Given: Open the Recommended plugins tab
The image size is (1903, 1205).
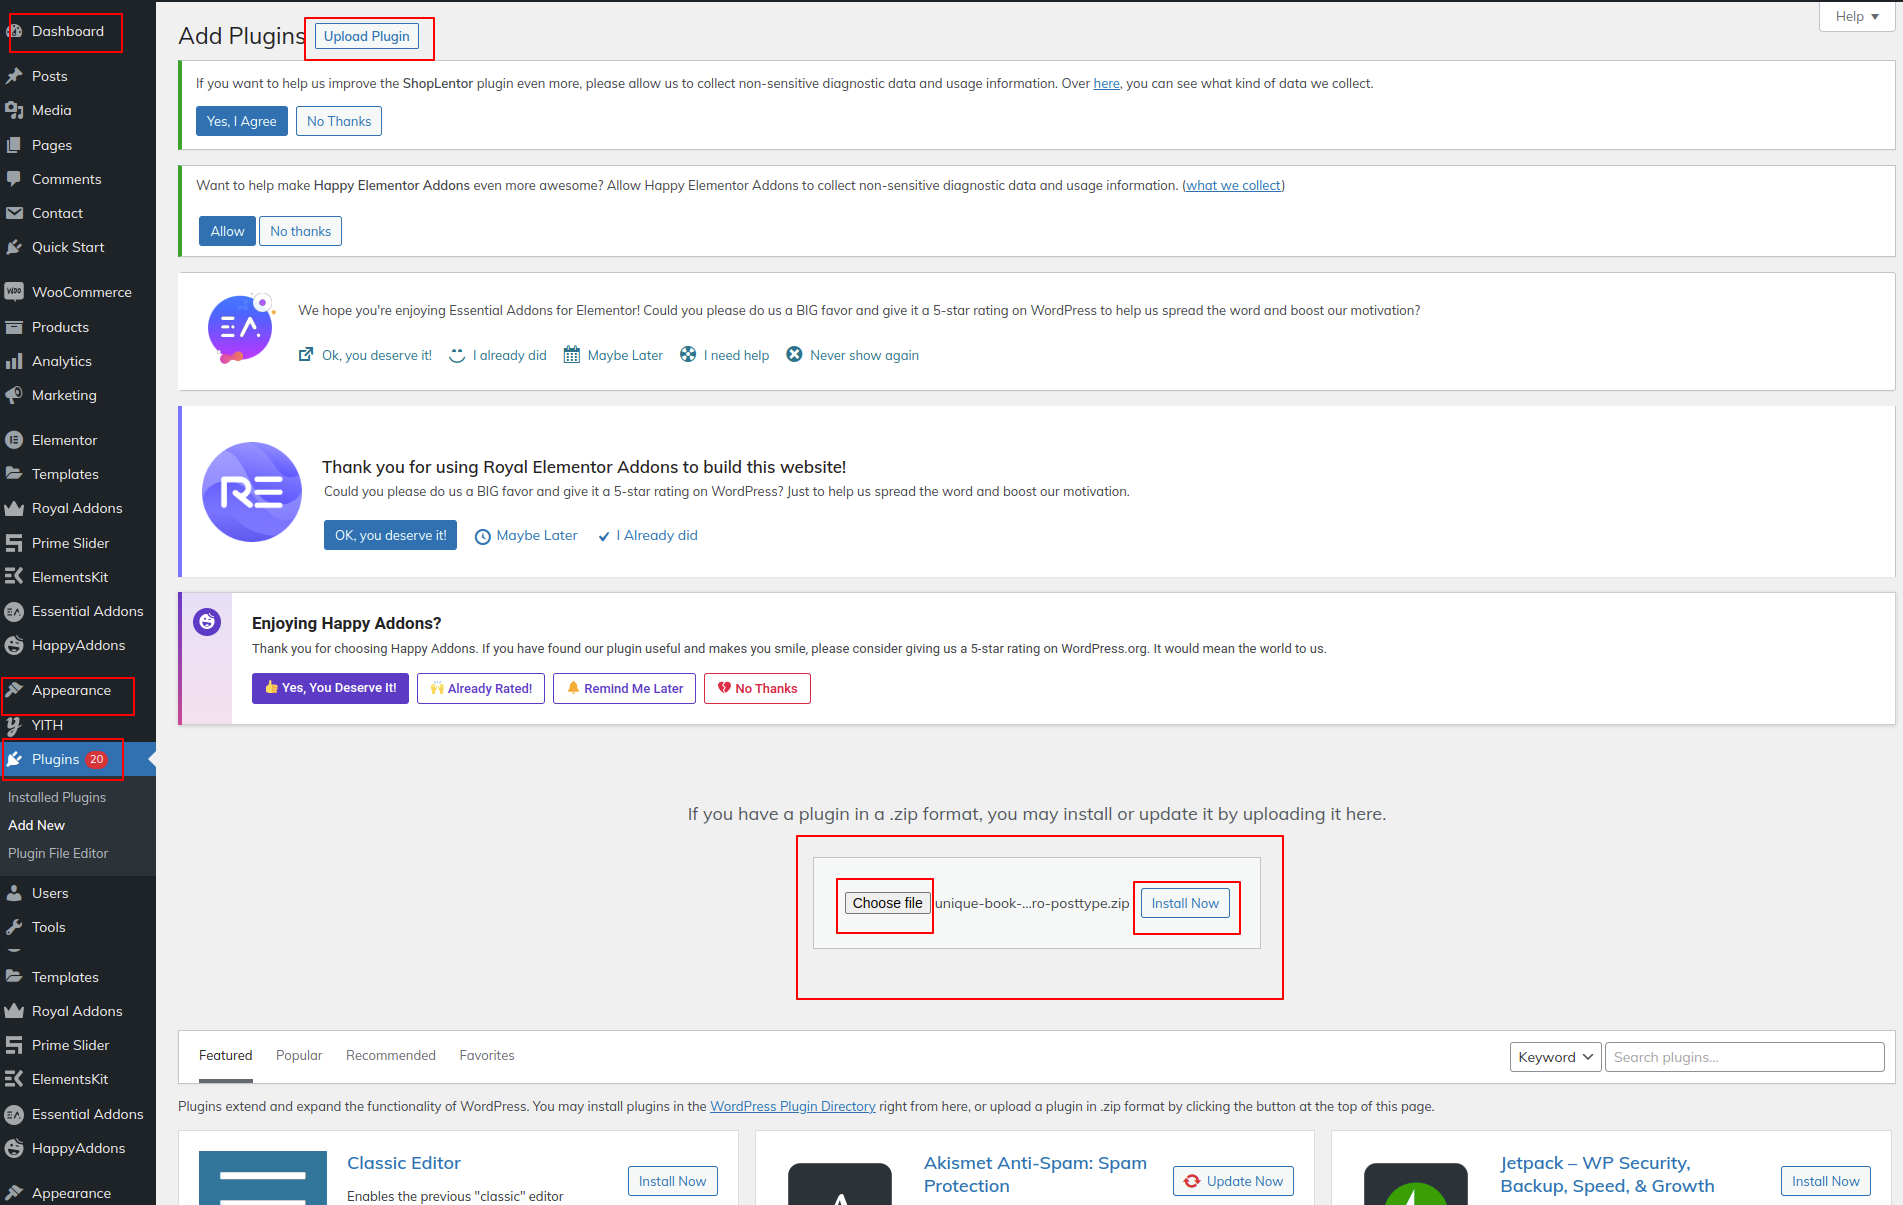Looking at the screenshot, I should 391,1055.
